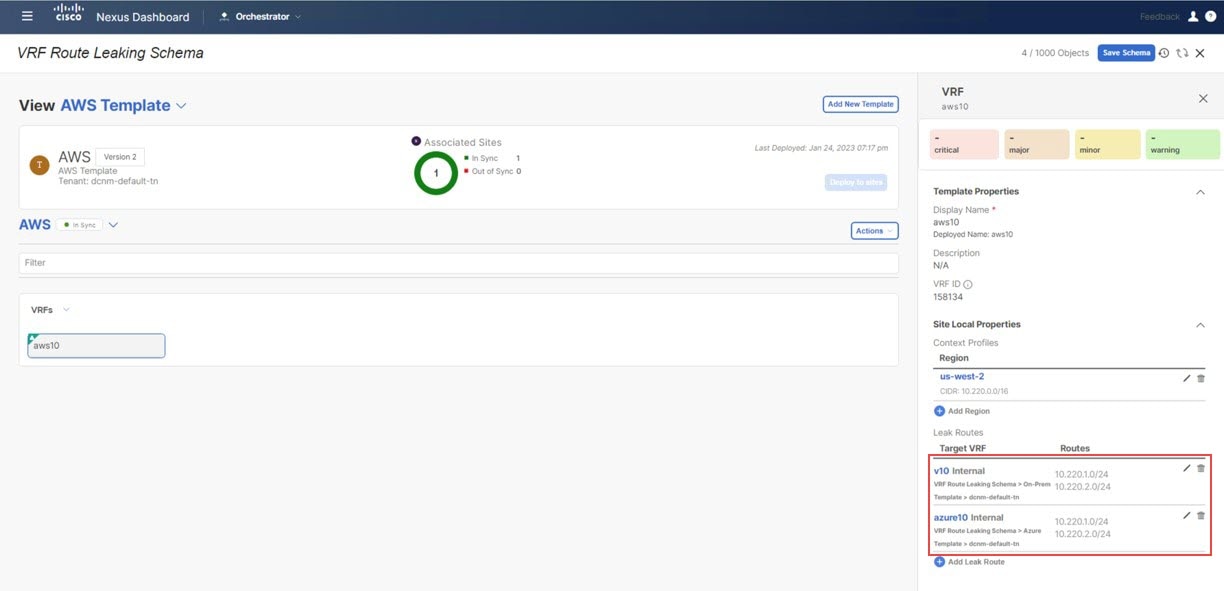Click the Deployed Name: aws10 text
1224x591 pixels.
pyautogui.click(x=971, y=234)
